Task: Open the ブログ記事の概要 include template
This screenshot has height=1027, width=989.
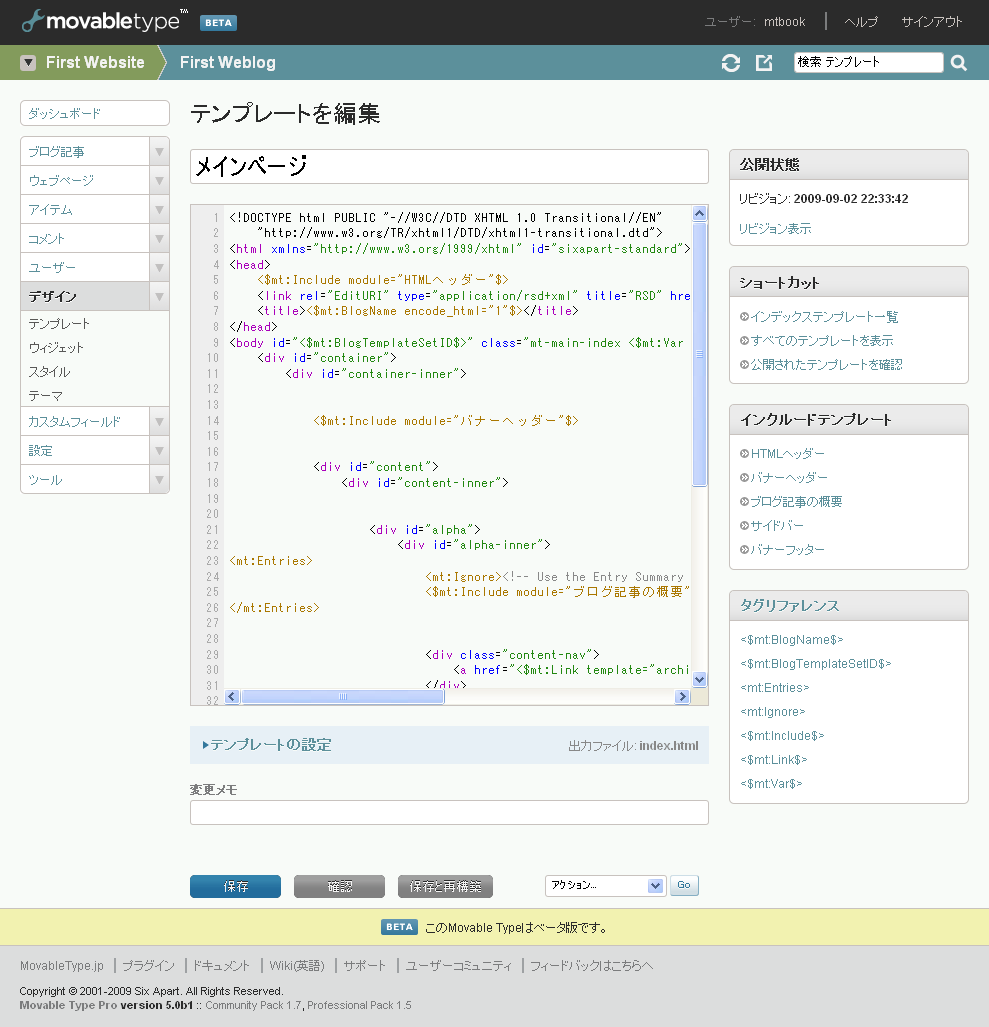Action: pos(796,502)
